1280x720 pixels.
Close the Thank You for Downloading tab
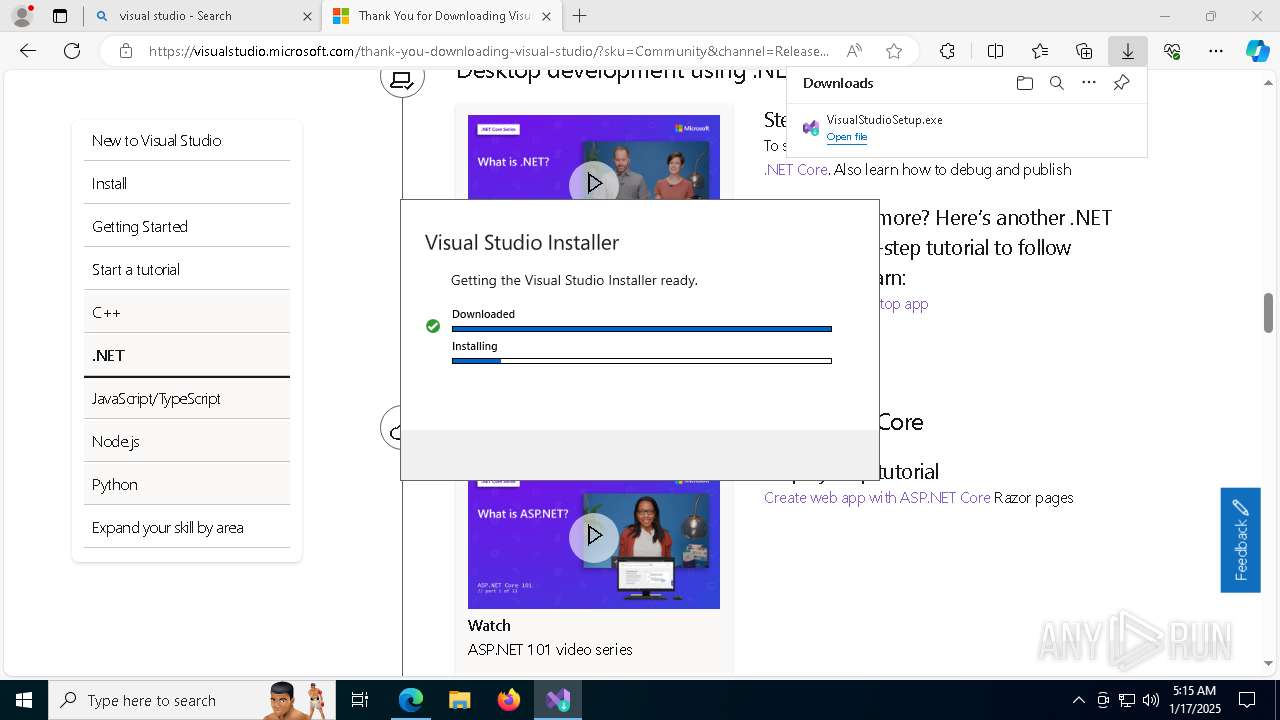tap(546, 16)
